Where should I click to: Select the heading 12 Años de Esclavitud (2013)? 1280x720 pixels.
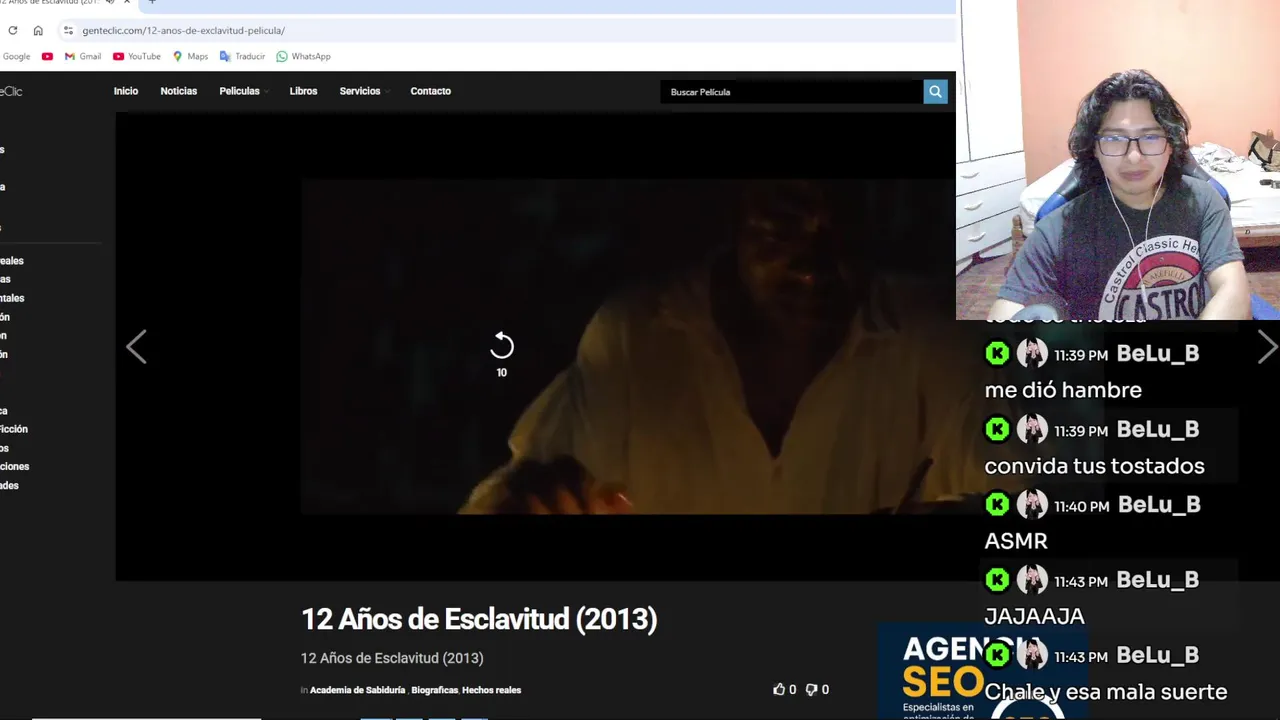click(479, 620)
